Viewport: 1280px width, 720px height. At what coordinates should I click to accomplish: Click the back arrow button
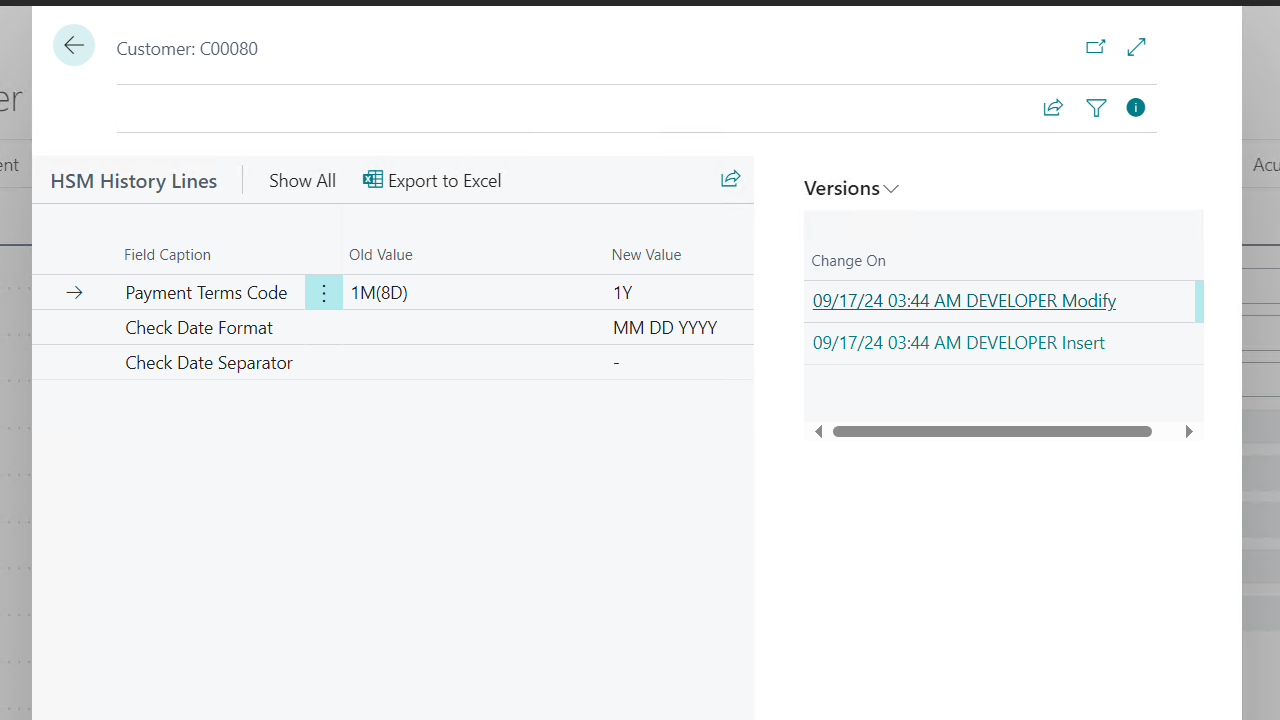74,46
